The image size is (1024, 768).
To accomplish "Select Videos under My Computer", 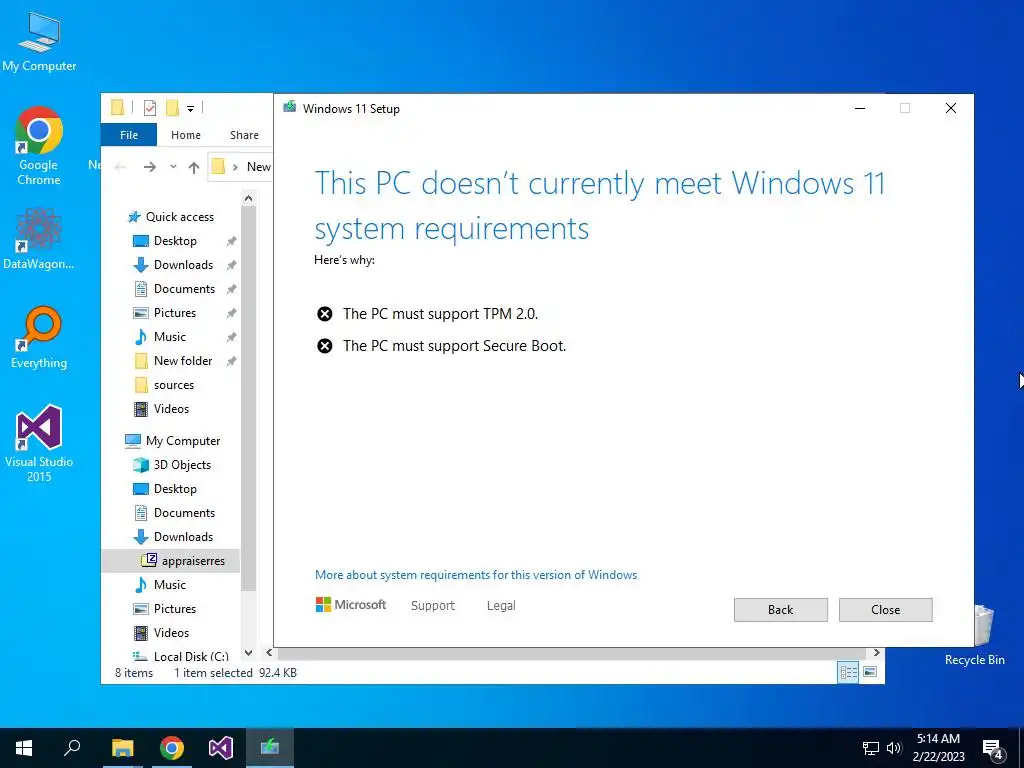I will [171, 633].
